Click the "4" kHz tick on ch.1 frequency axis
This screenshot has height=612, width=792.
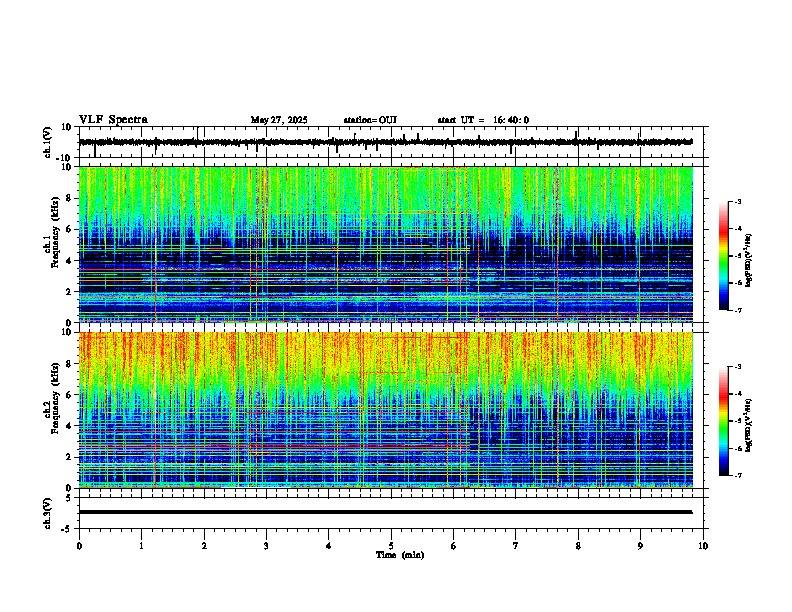click(69, 261)
